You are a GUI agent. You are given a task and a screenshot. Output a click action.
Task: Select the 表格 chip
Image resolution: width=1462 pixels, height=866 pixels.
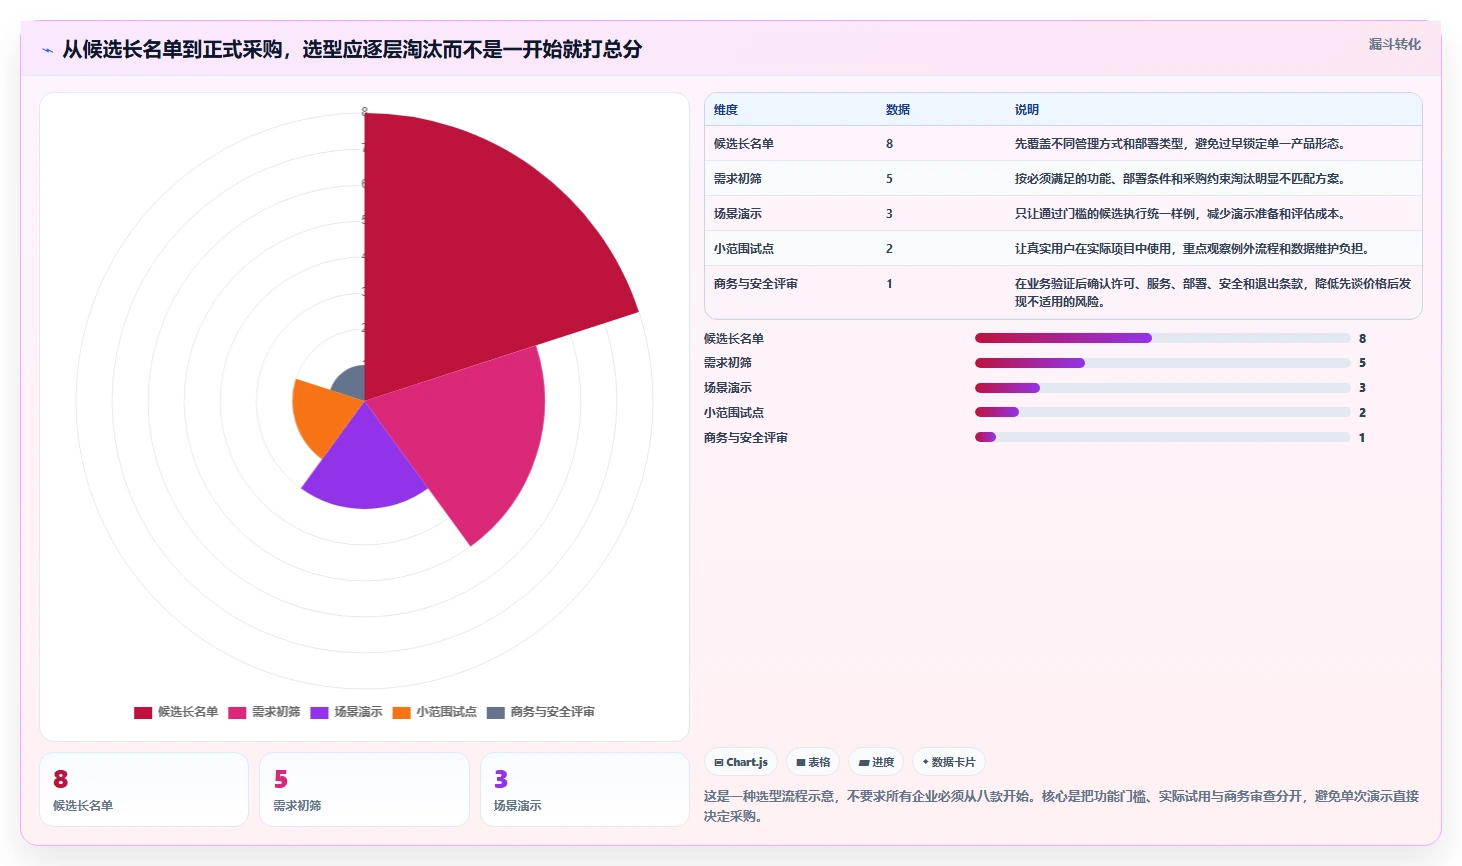[813, 762]
